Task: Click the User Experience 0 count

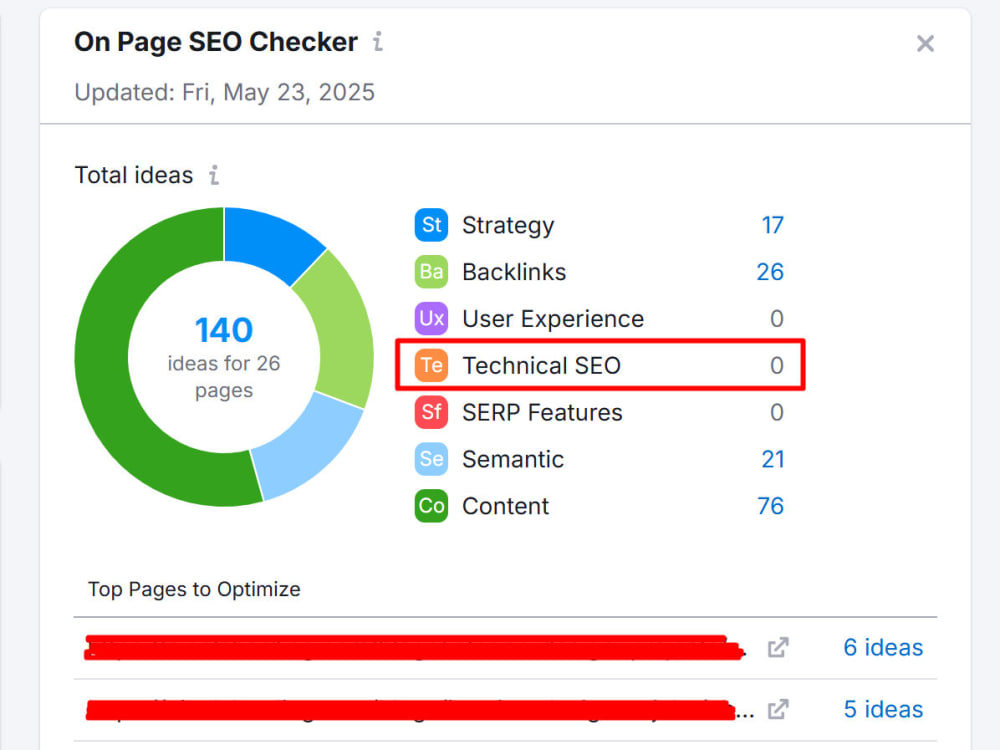Action: (x=776, y=318)
